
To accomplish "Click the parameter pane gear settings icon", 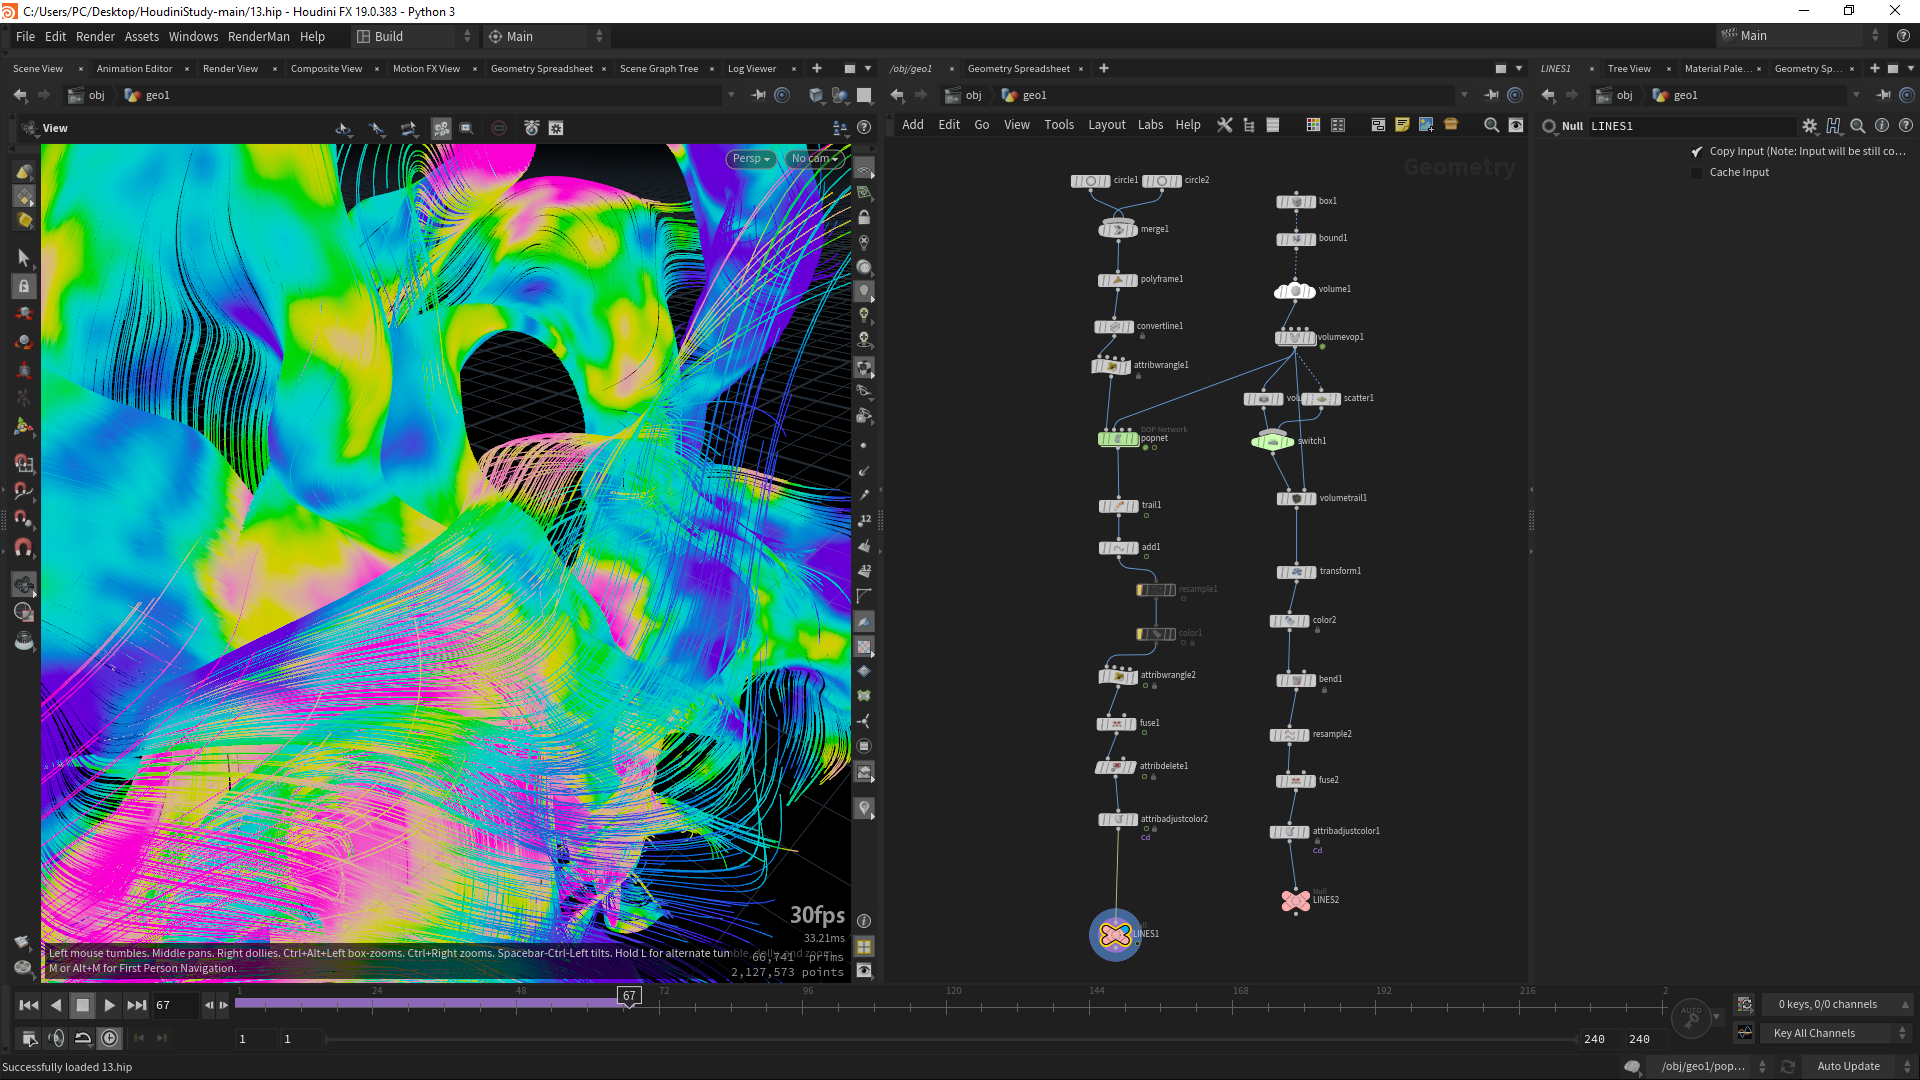I will (x=1810, y=126).
